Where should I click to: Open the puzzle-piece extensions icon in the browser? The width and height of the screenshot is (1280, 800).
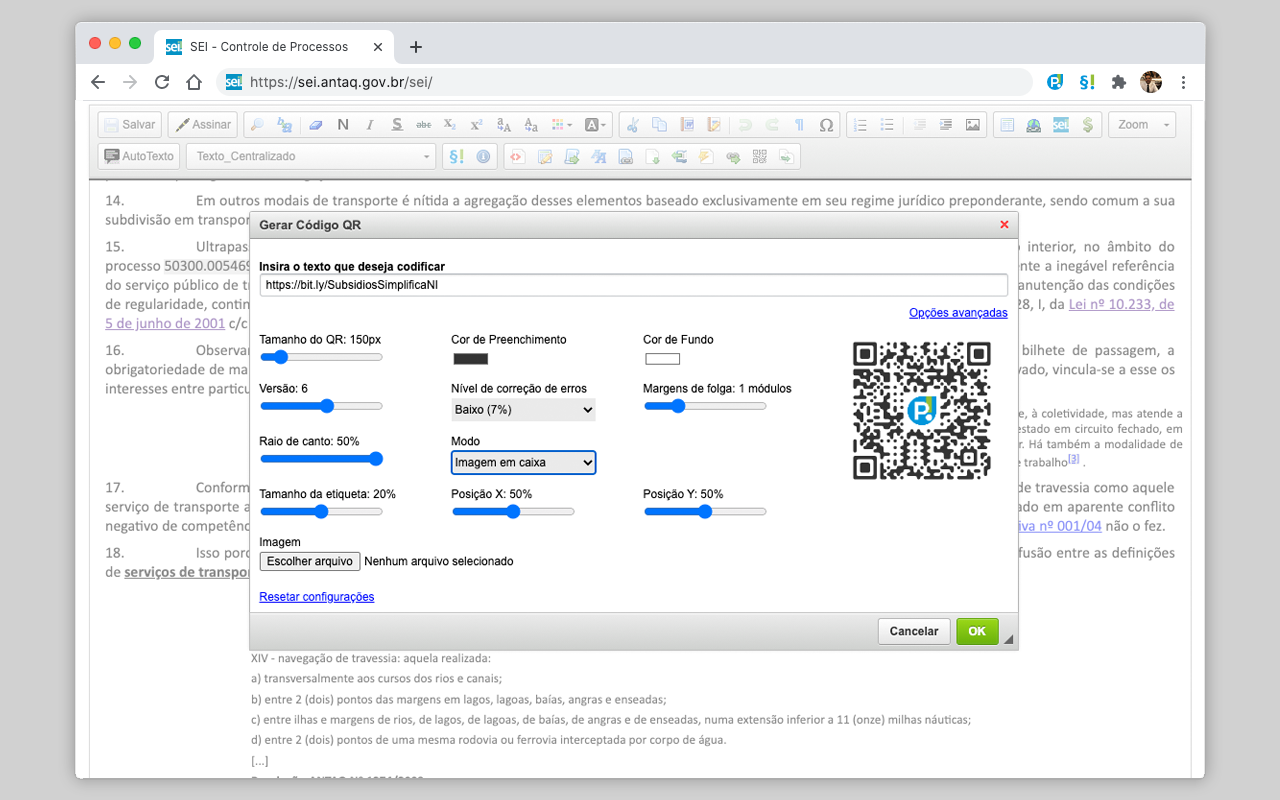pyautogui.click(x=1119, y=82)
